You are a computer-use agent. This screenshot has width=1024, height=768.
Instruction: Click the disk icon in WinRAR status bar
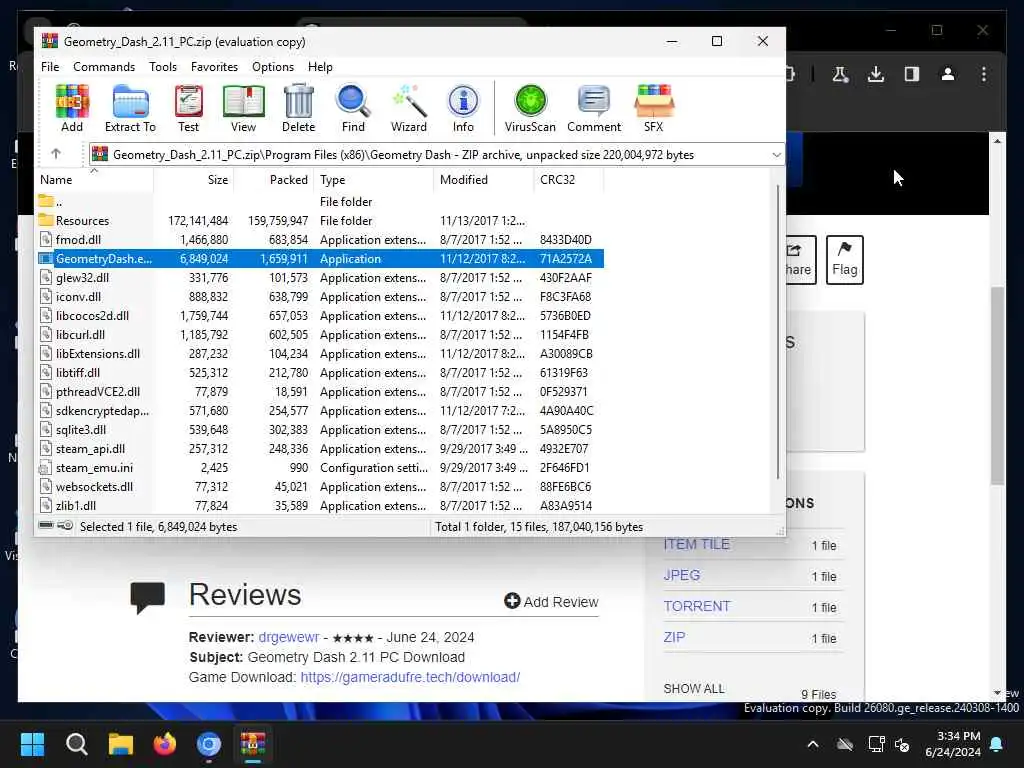46,526
